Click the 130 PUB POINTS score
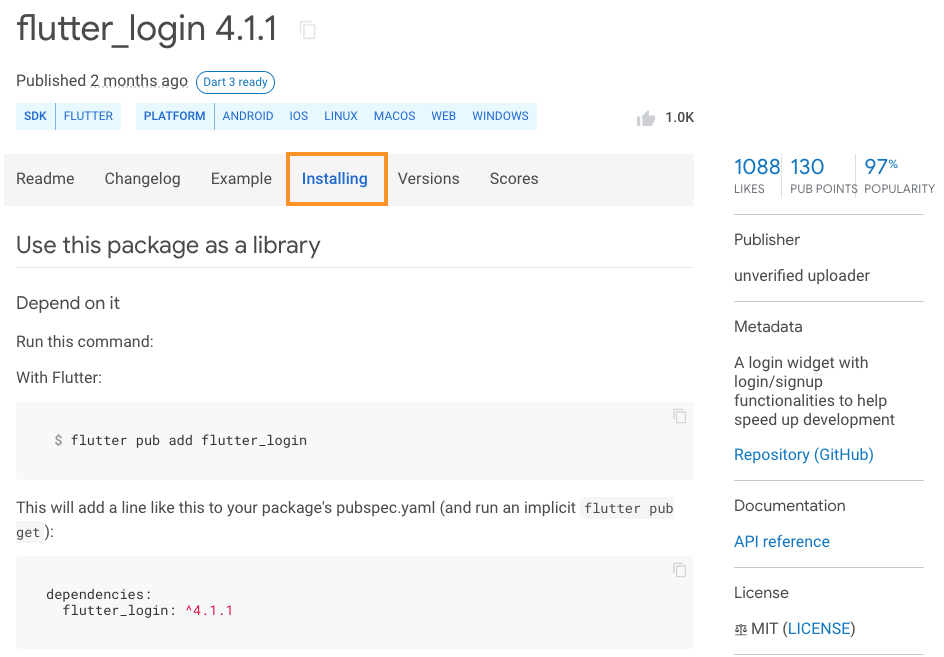This screenshot has height=657, width=944. pyautogui.click(x=823, y=175)
